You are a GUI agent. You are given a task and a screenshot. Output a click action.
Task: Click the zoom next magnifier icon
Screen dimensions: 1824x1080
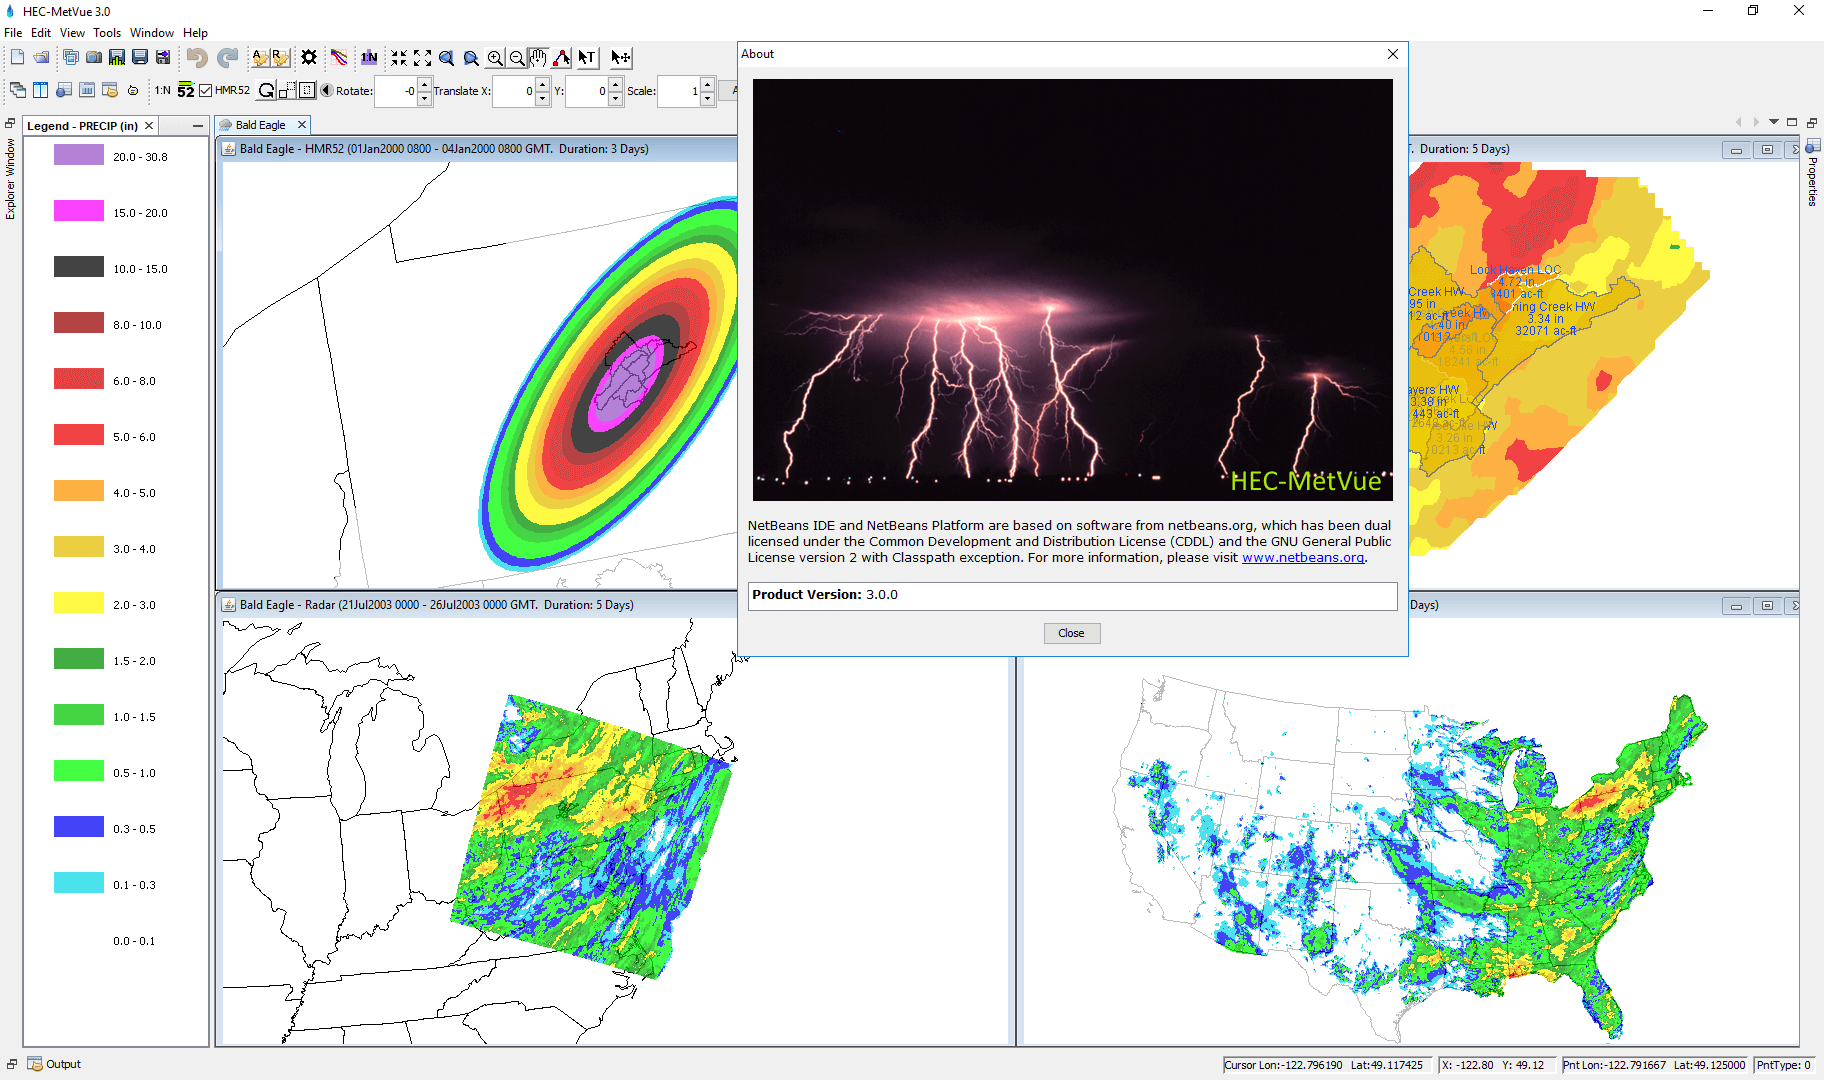471,58
